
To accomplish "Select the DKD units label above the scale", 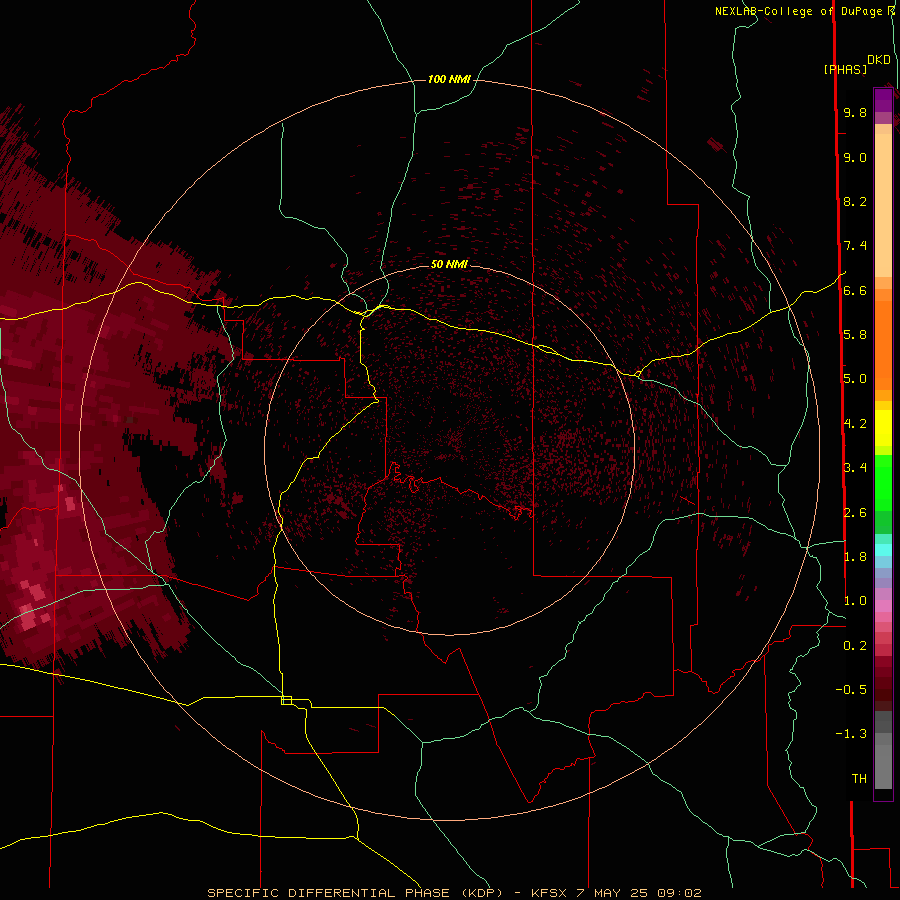I will coord(878,60).
